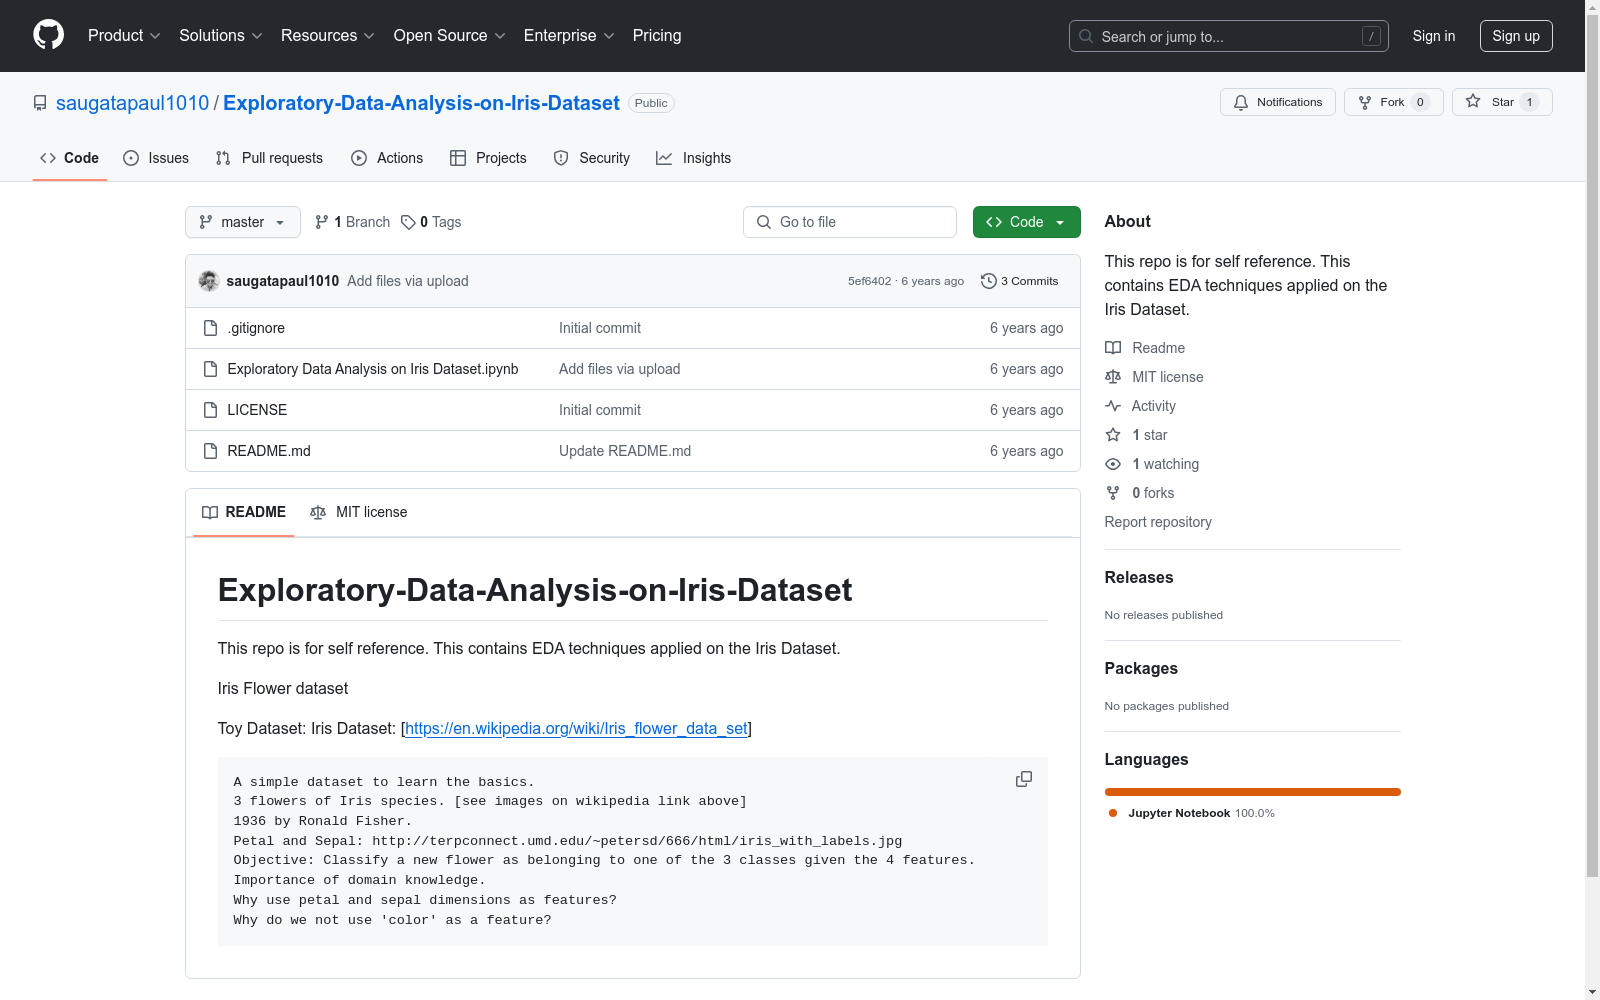Click the repository icon before owner name

click(40, 103)
